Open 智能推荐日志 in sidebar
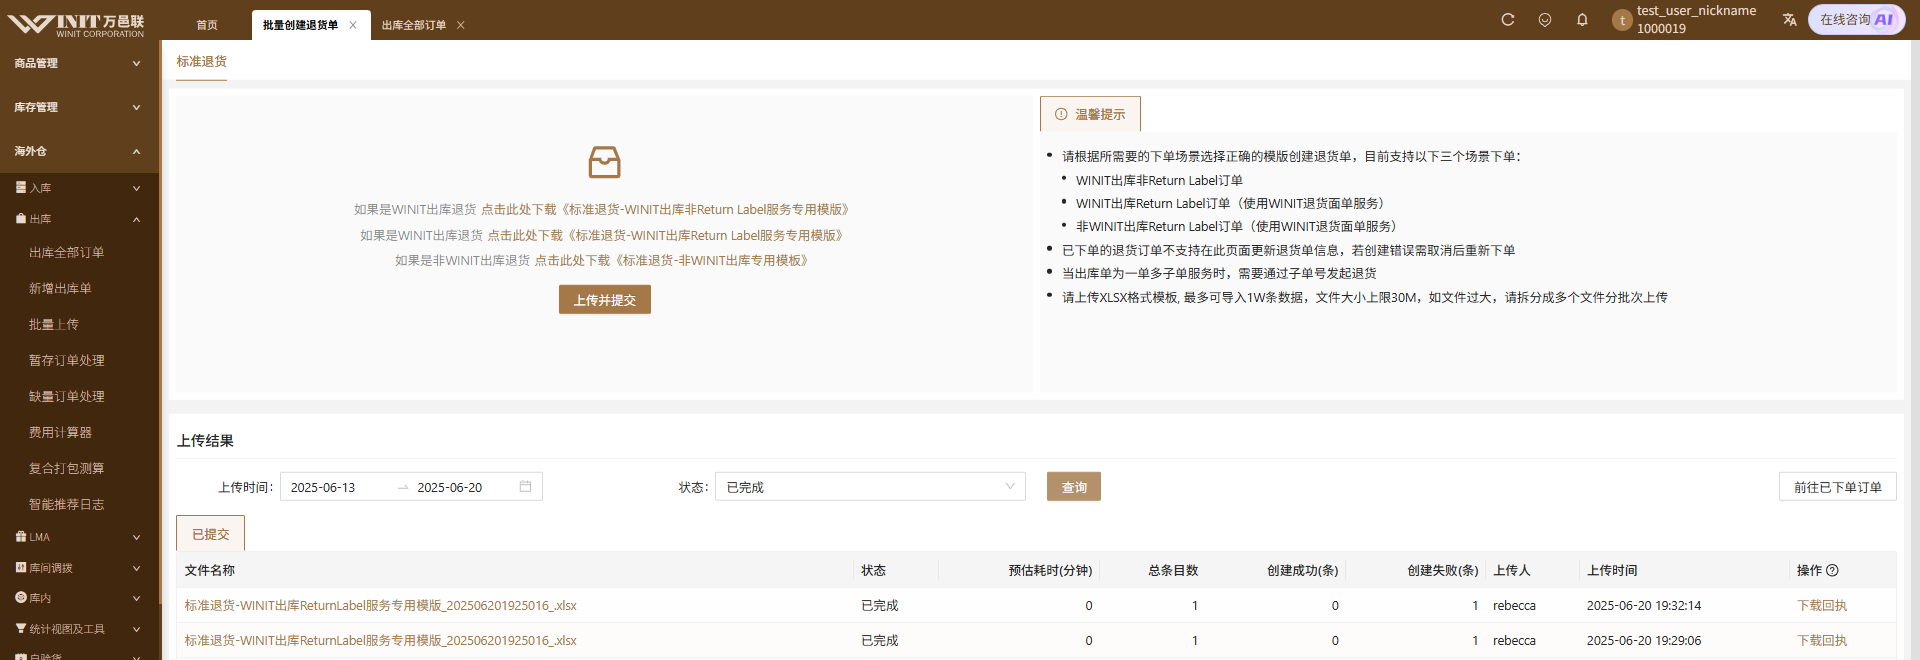 [x=67, y=505]
